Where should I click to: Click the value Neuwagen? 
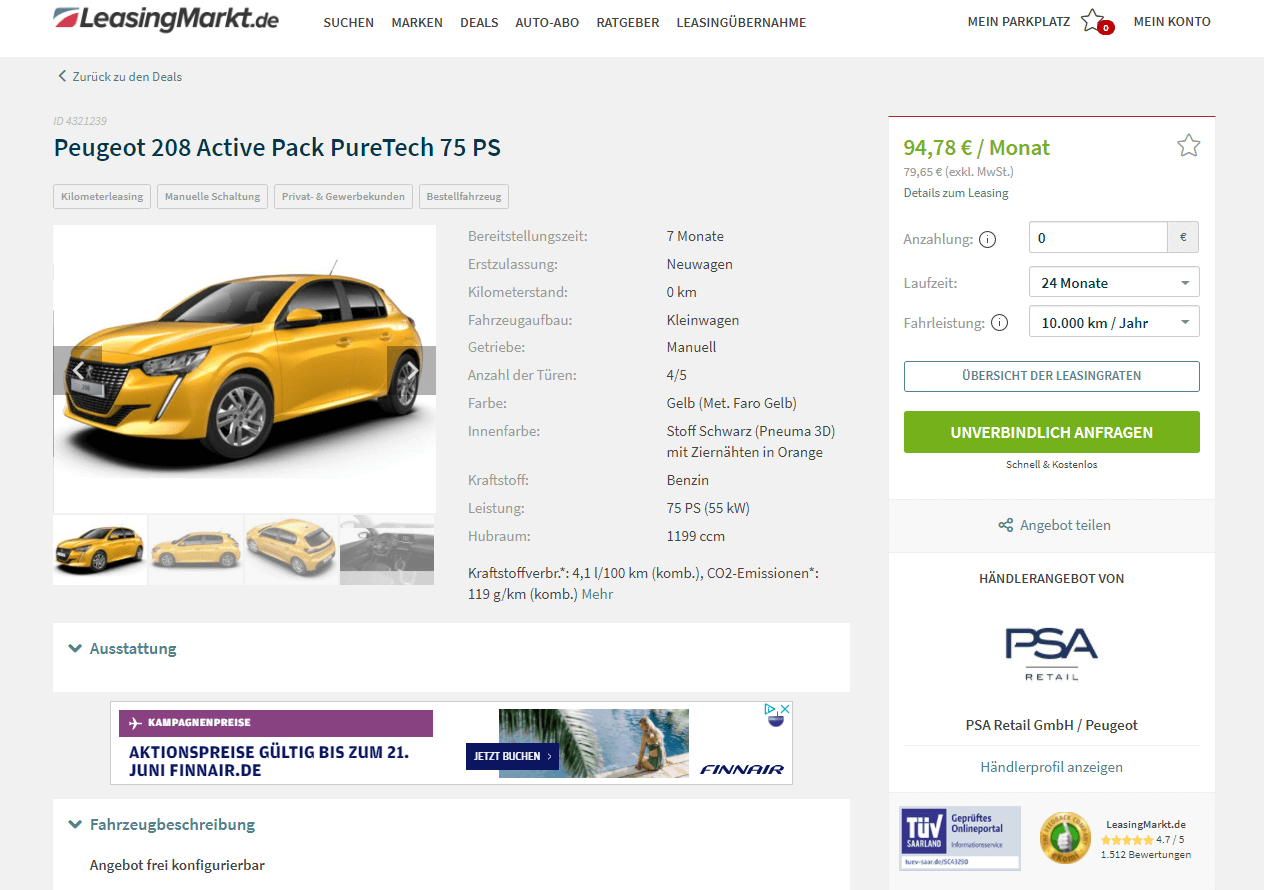pyautogui.click(x=700, y=264)
